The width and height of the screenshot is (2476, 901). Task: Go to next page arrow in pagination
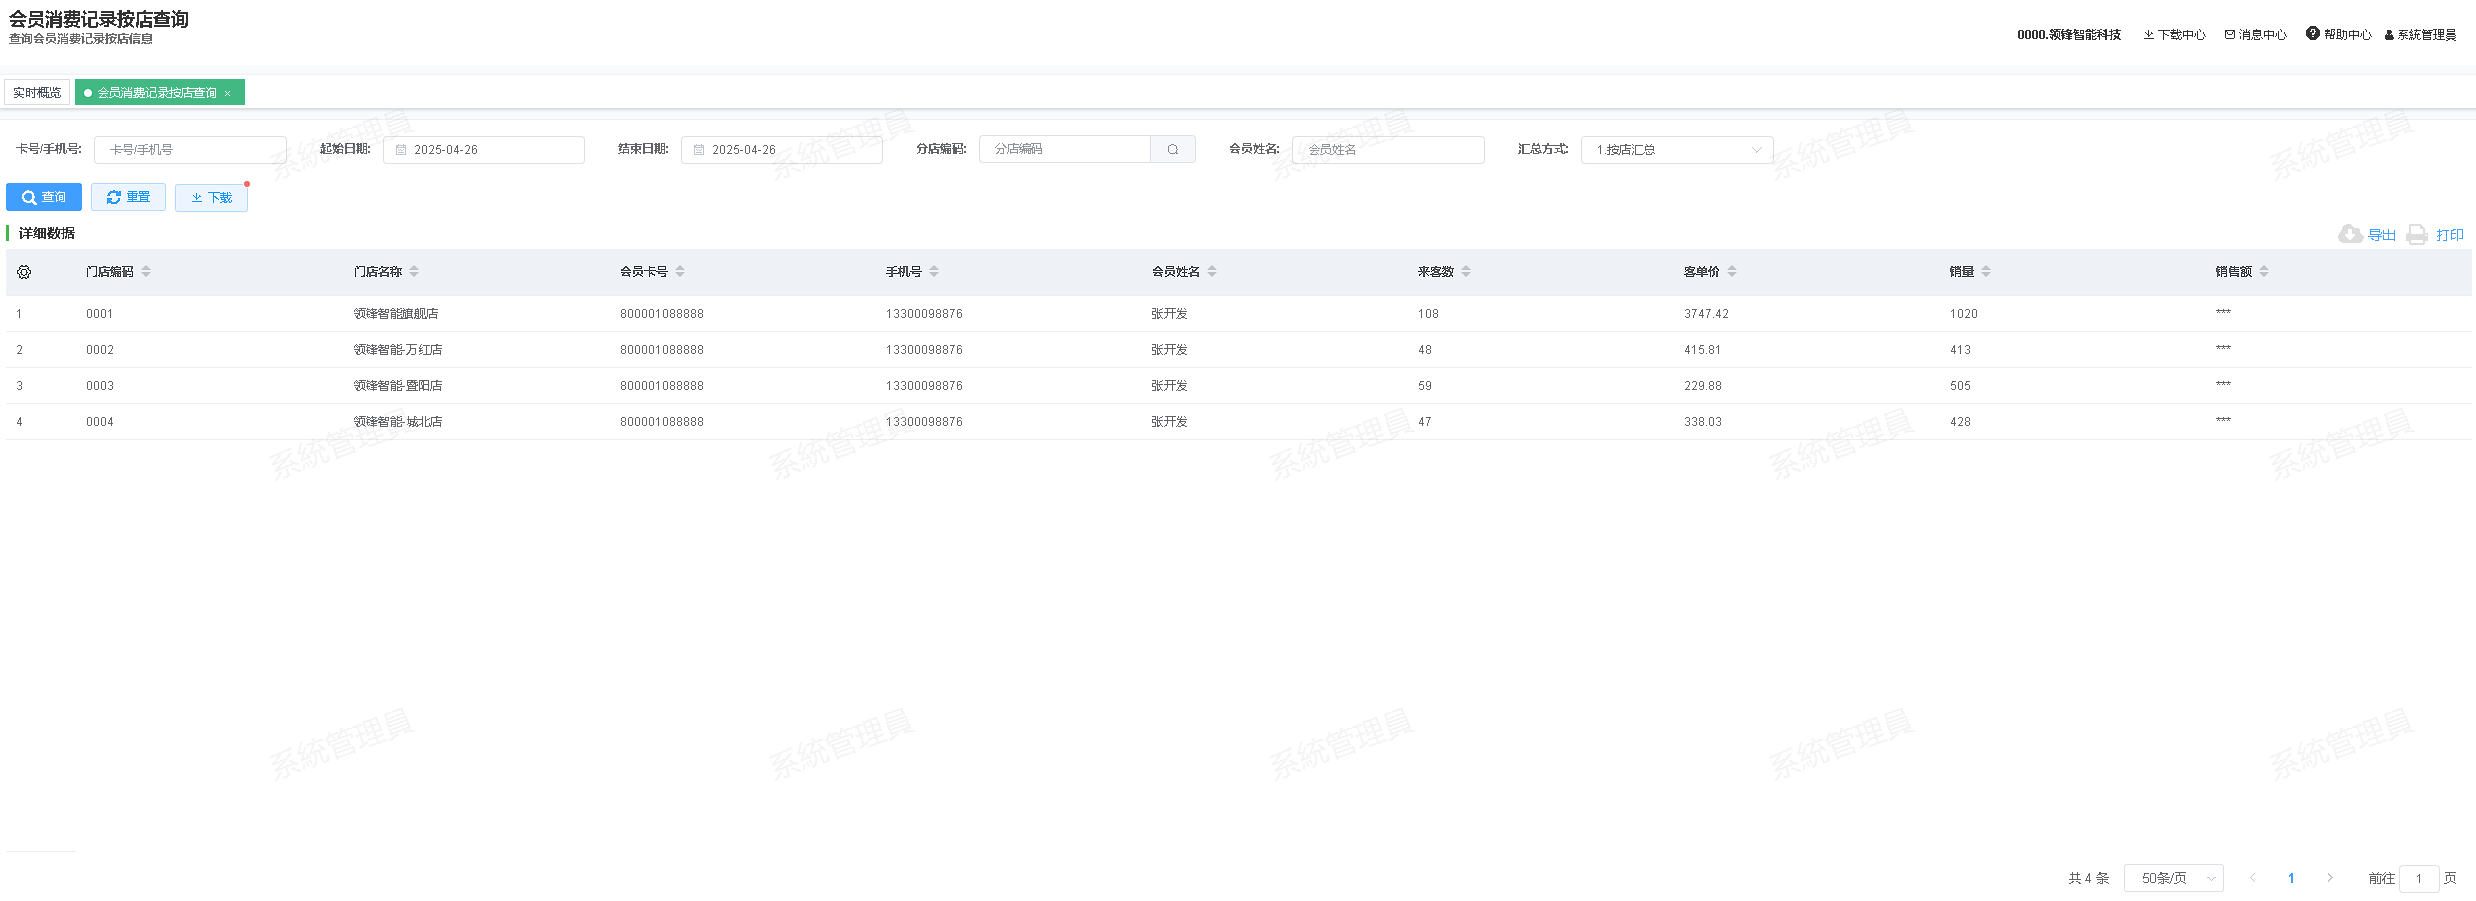(2330, 878)
